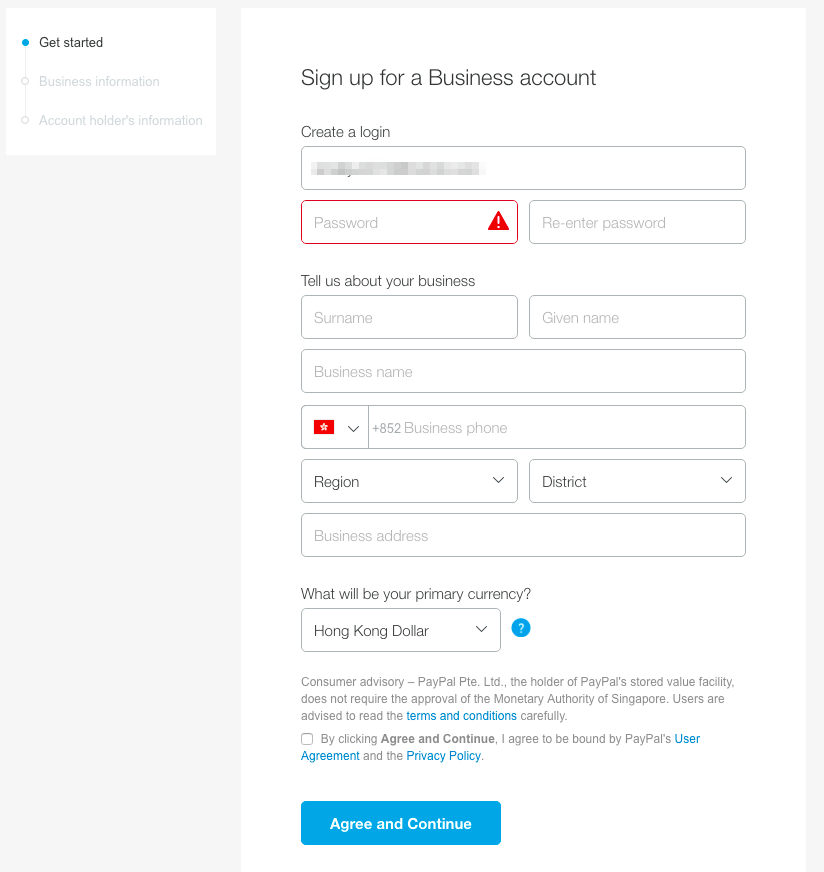Viewport: 824px width, 872px height.
Task: Open the terms and conditions link
Action: (461, 716)
